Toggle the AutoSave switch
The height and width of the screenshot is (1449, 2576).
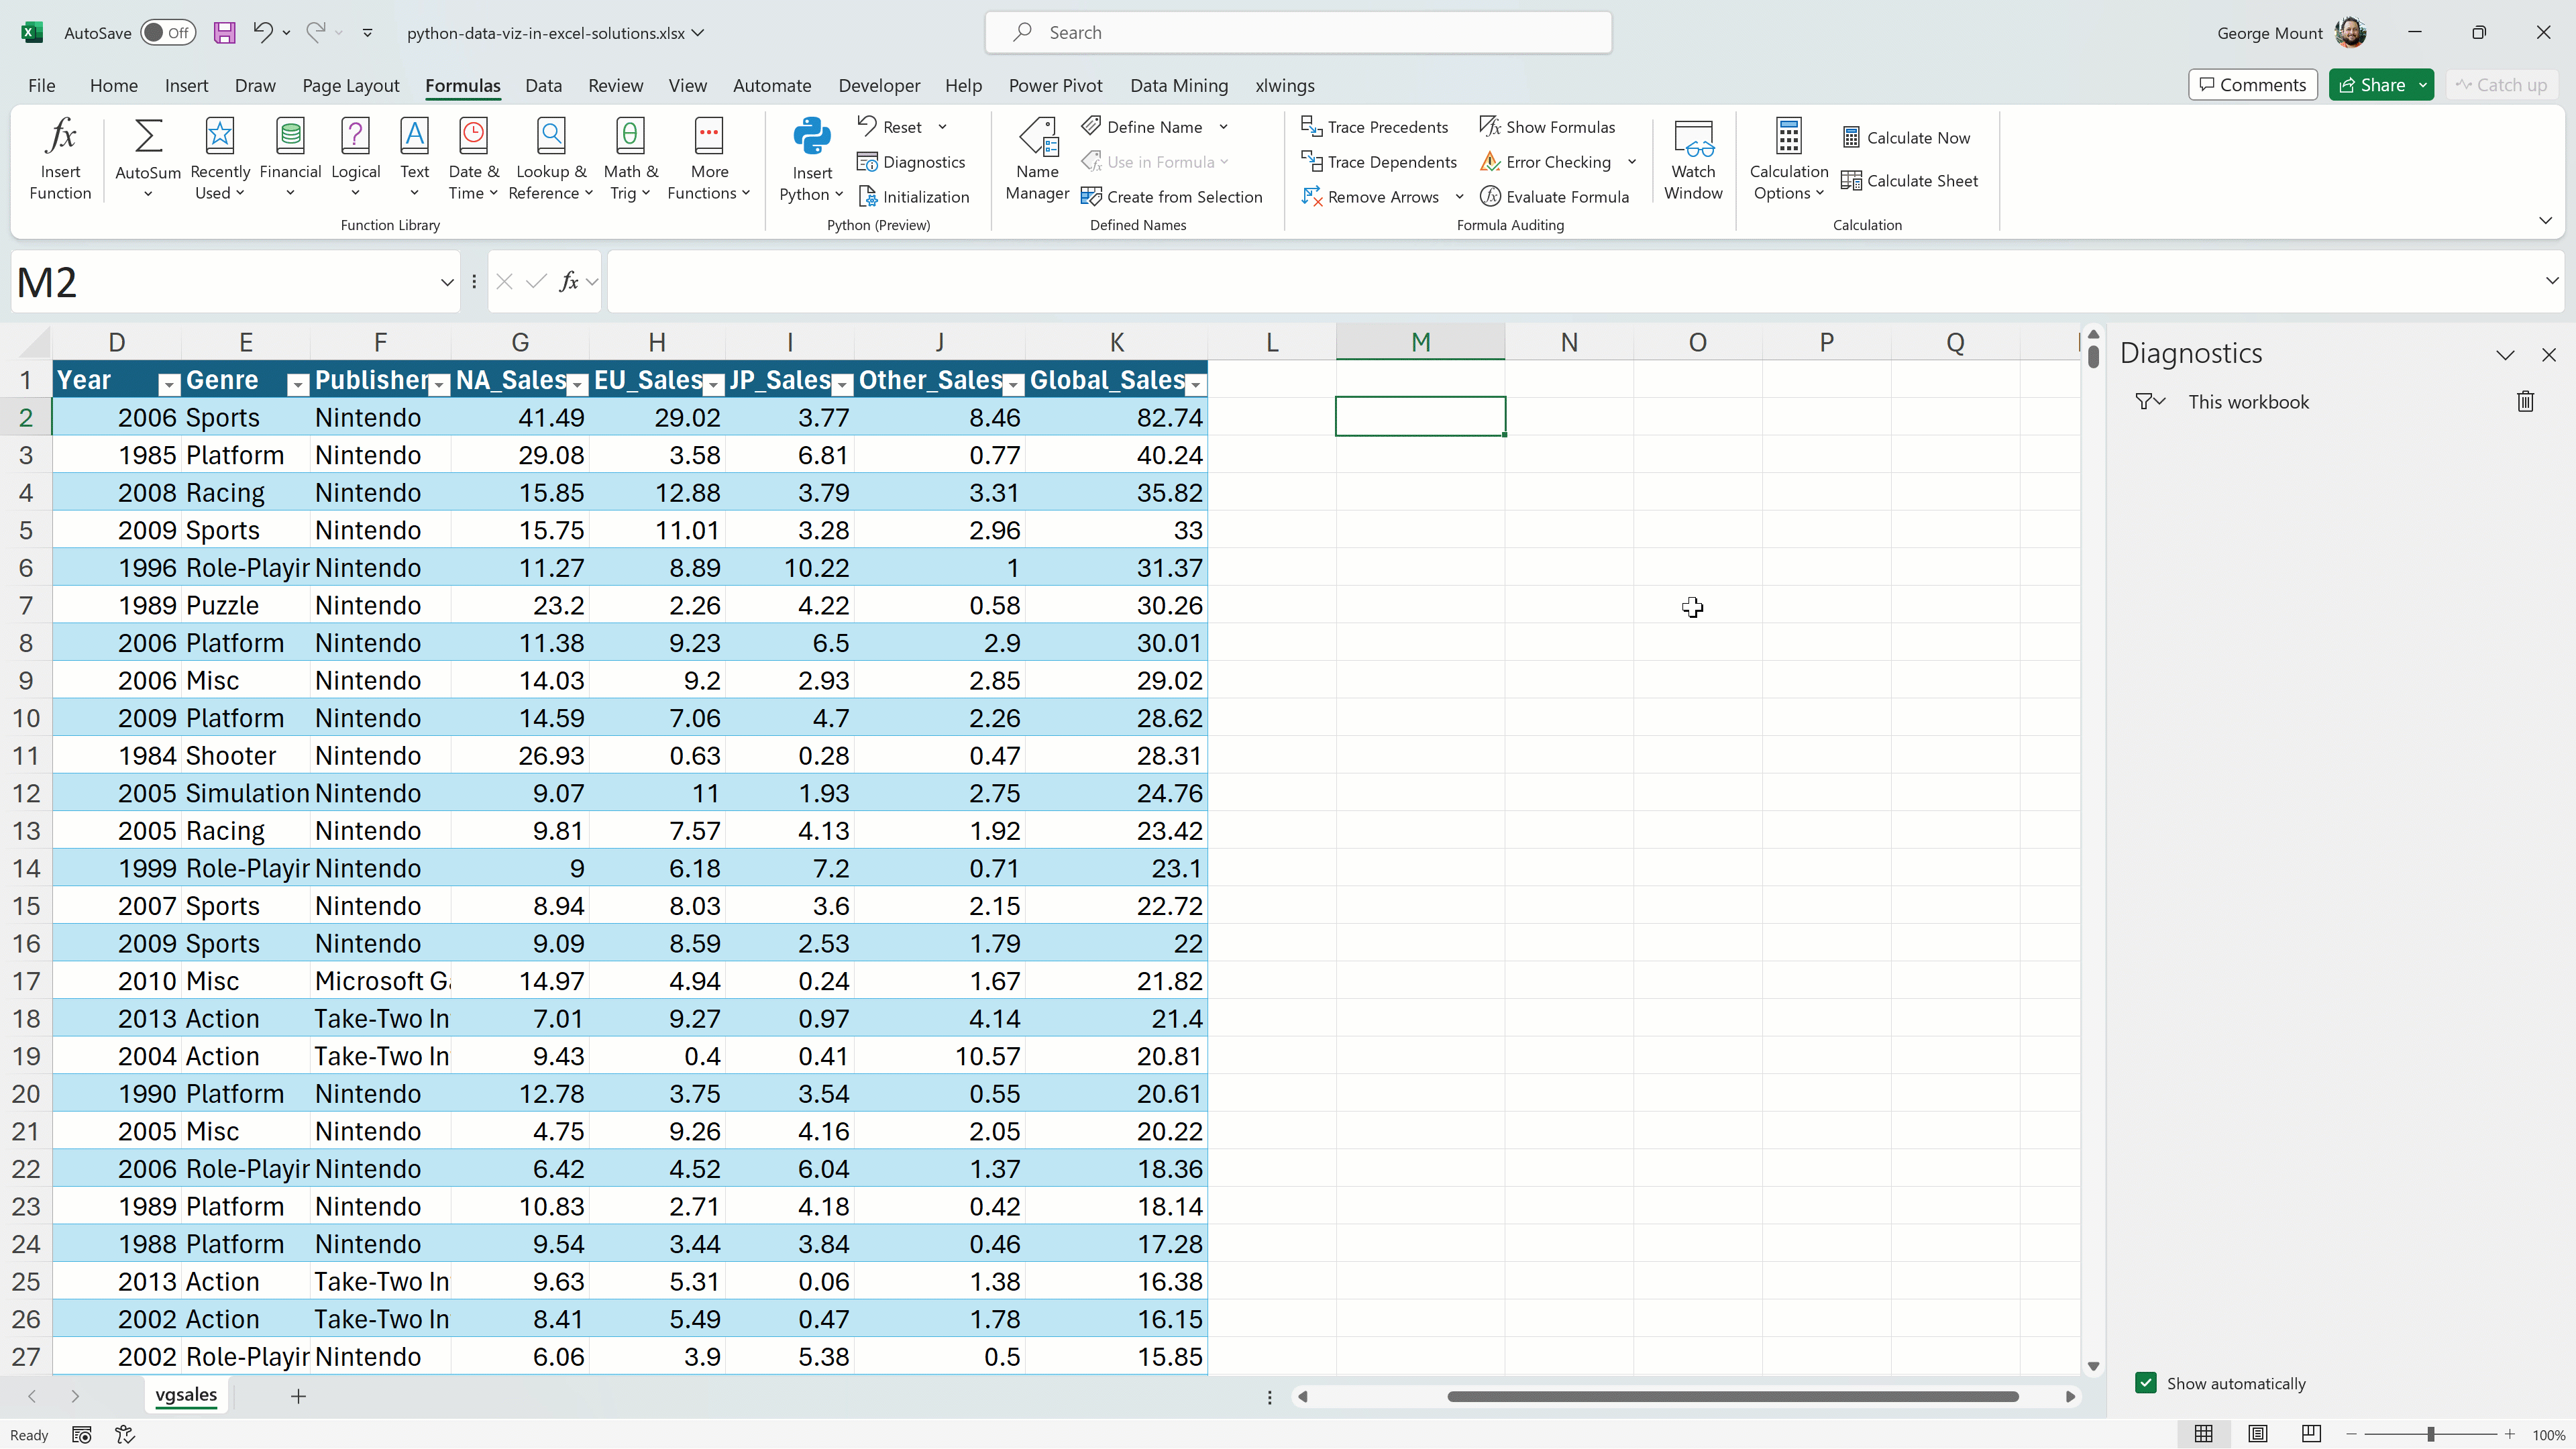[x=167, y=33]
